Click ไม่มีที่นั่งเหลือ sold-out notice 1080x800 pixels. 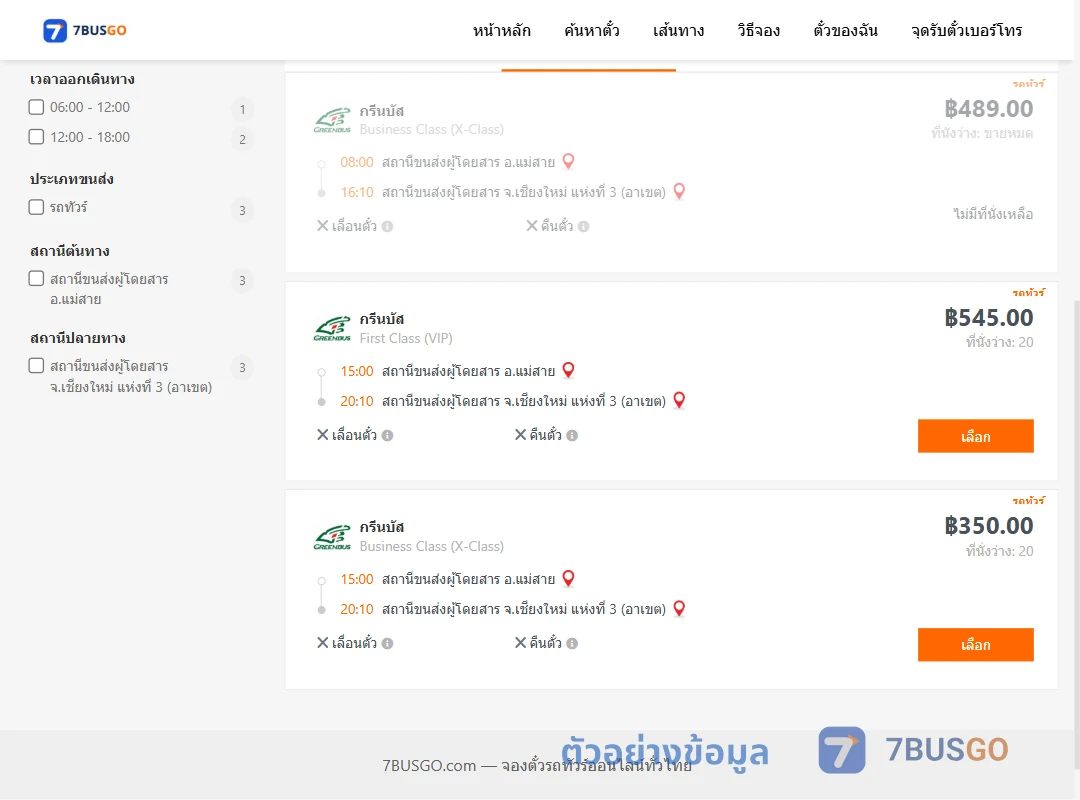pos(993,214)
